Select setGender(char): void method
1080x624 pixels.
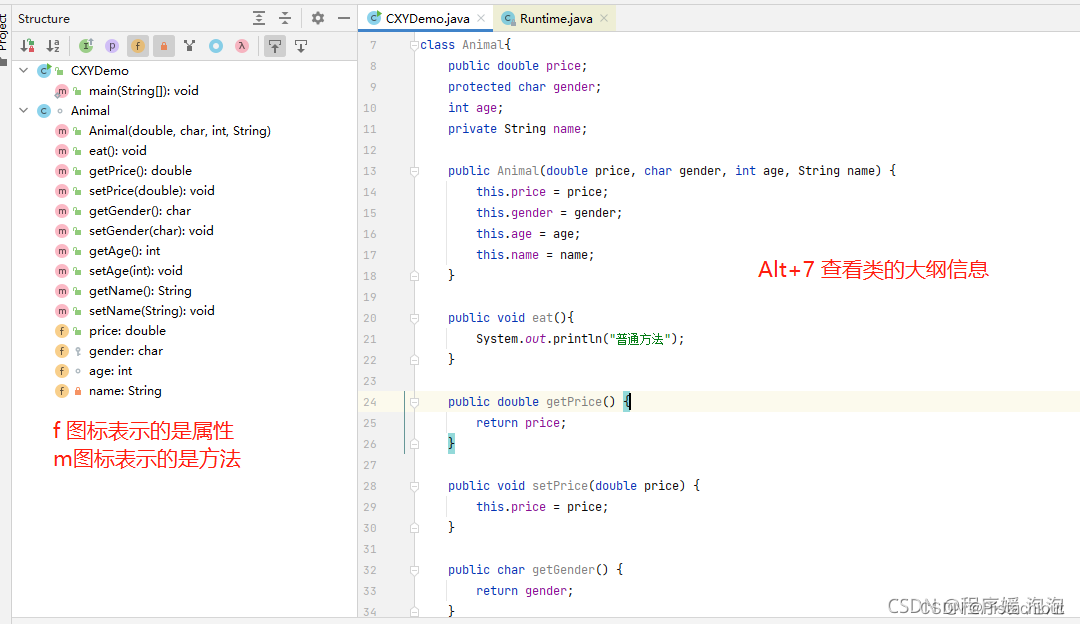151,230
